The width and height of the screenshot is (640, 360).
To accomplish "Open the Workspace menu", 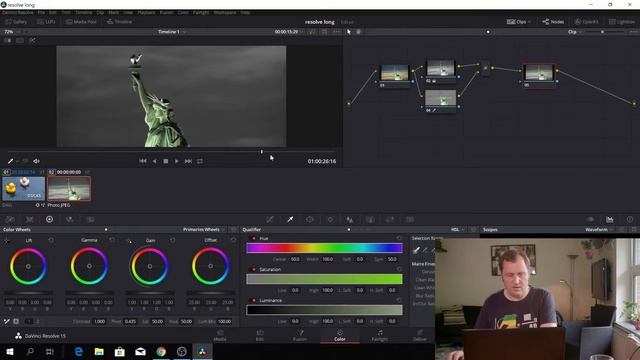I will pyautogui.click(x=225, y=13).
